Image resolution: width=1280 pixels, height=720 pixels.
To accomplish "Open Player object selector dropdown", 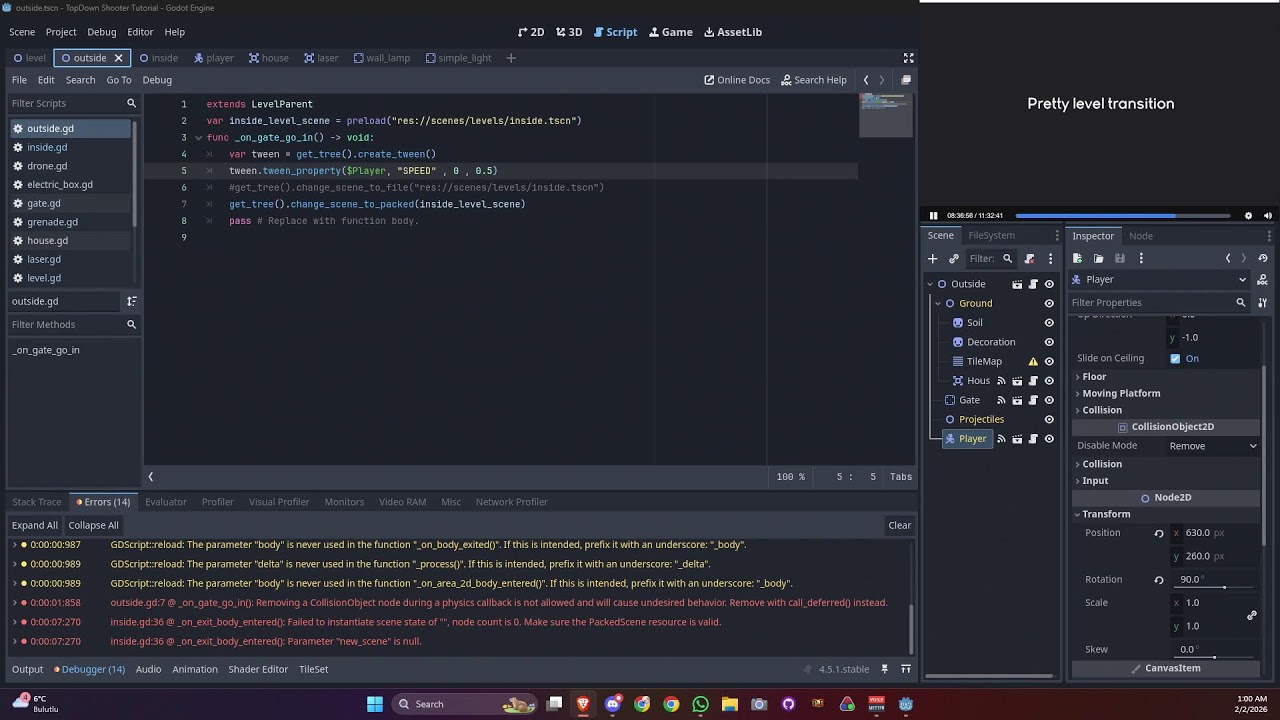I will 1160,280.
